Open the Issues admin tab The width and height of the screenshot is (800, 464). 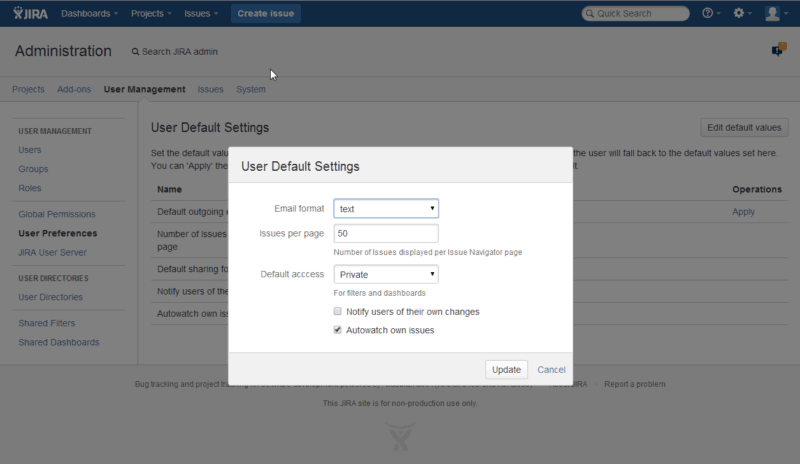click(x=210, y=89)
